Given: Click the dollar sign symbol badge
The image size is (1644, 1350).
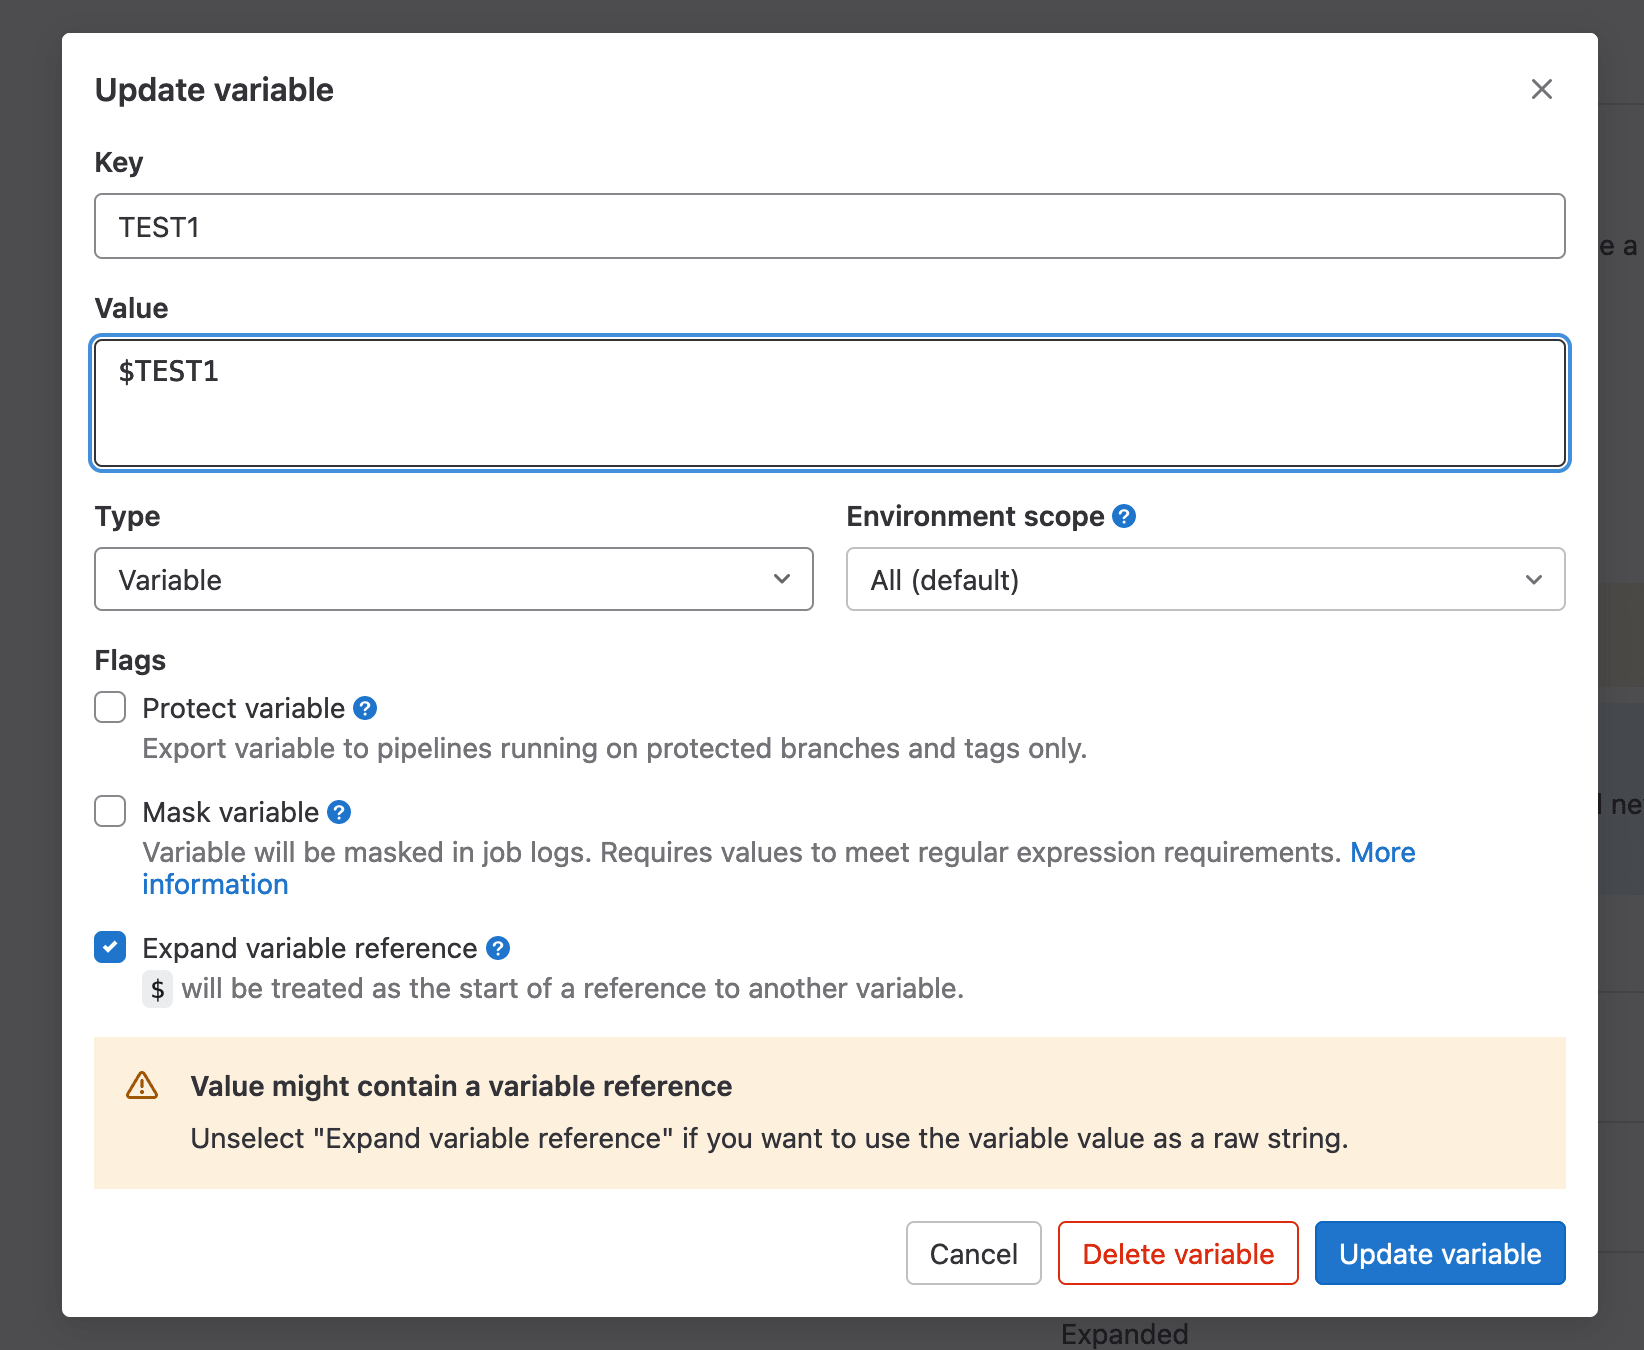Looking at the screenshot, I should [157, 989].
